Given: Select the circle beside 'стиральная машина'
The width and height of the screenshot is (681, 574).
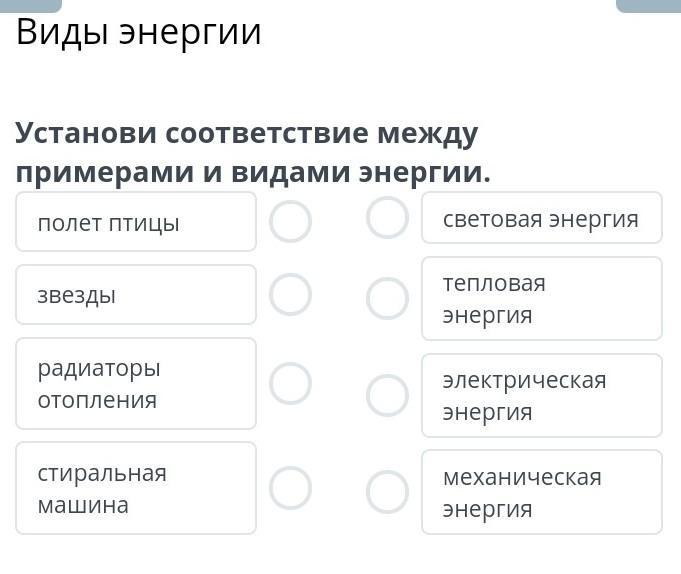Looking at the screenshot, I should [290, 488].
